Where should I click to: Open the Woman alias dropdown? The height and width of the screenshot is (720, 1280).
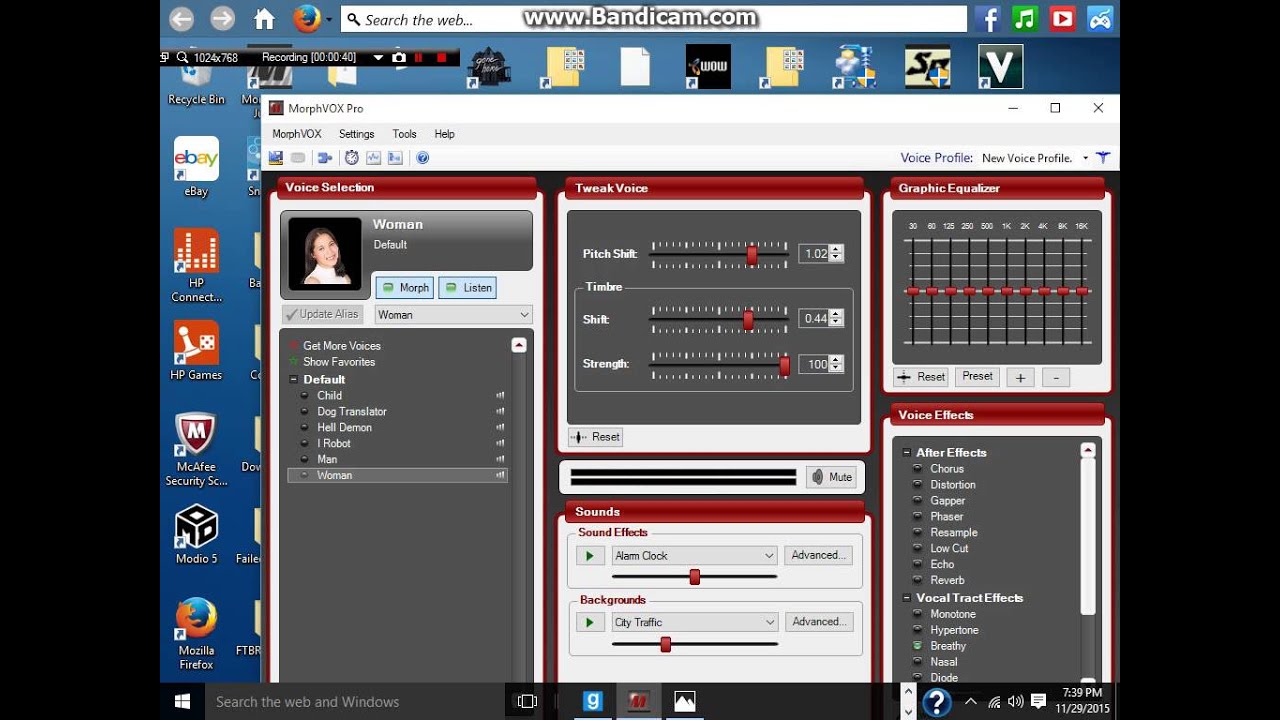pos(453,314)
